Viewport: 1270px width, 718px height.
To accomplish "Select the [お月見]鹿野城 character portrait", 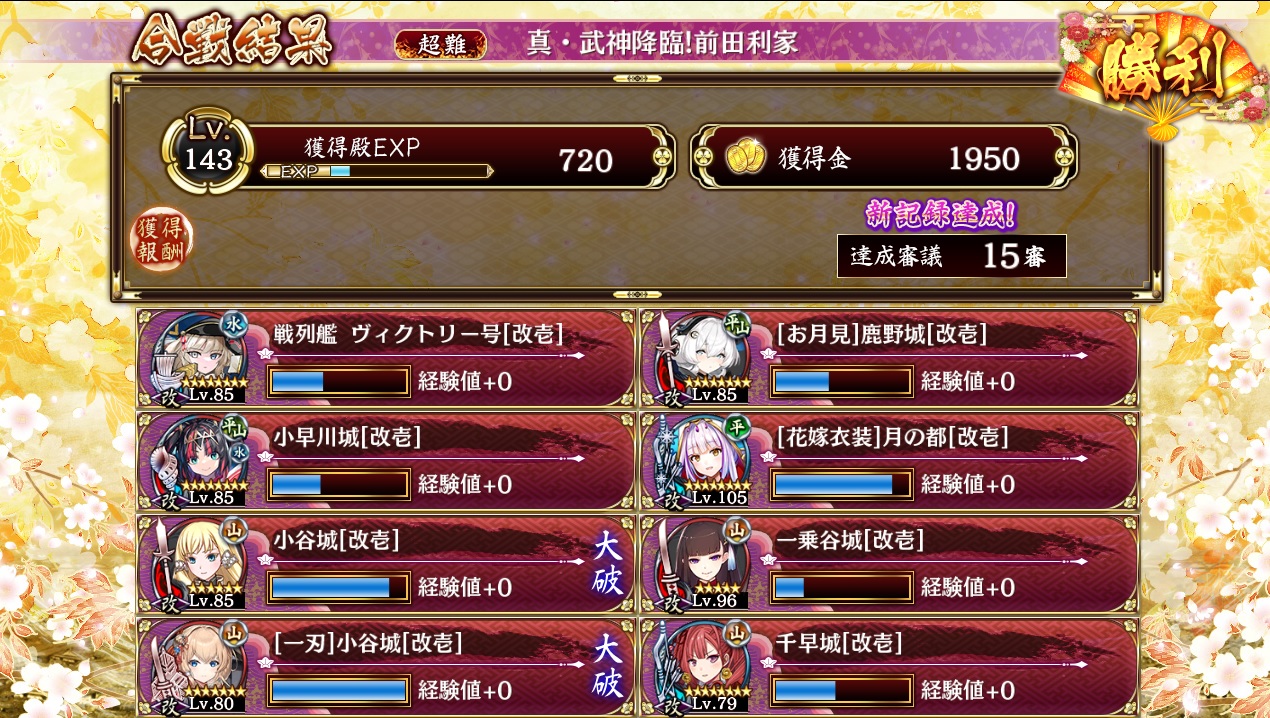I will pyautogui.click(x=702, y=358).
